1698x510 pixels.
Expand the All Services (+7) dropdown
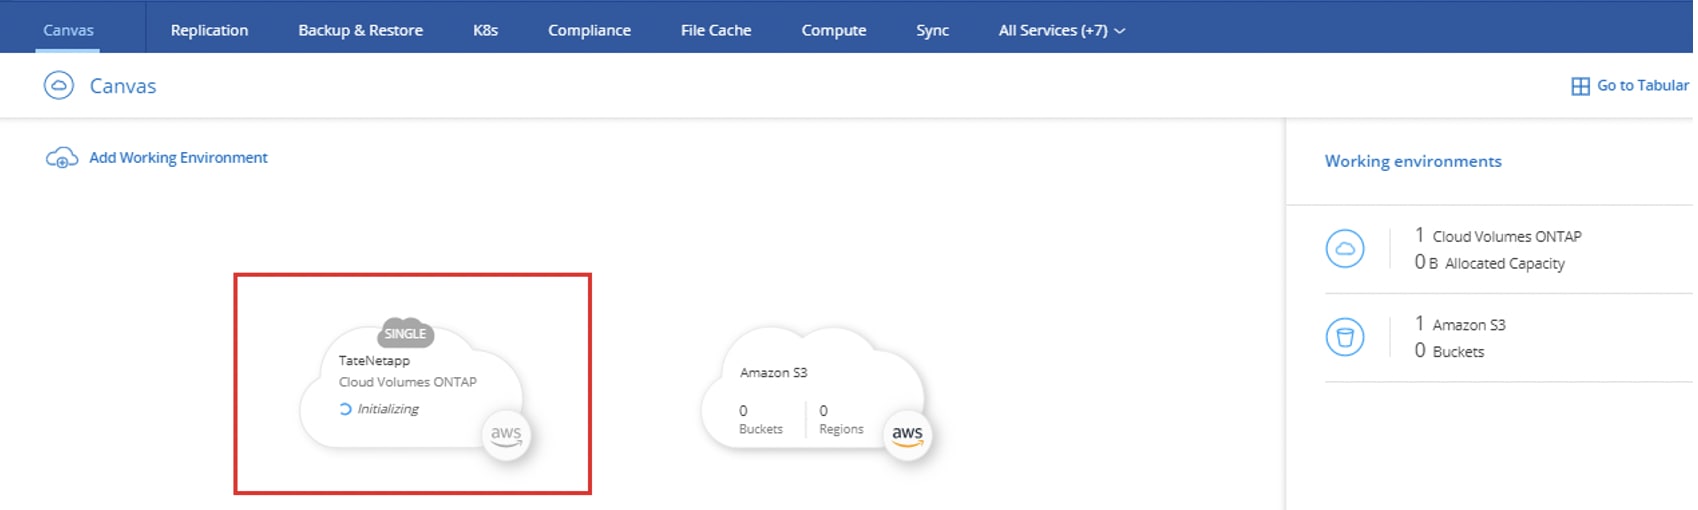[1061, 30]
